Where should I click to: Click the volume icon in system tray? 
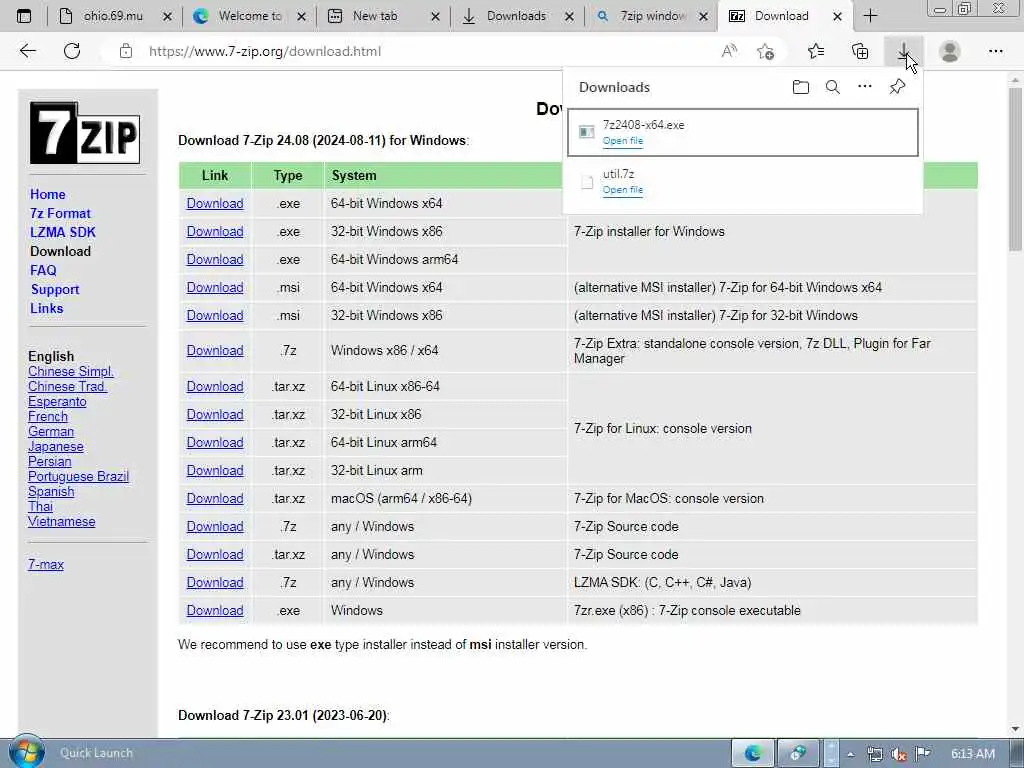(x=899, y=754)
